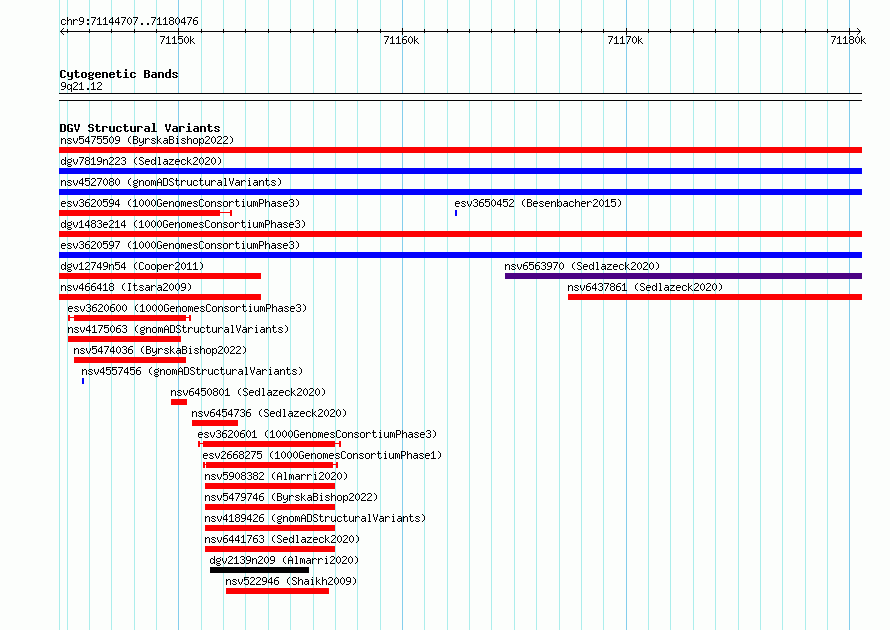This screenshot has width=890, height=630.
Task: Click the blue bar under nsv4527080
Action: click(460, 192)
